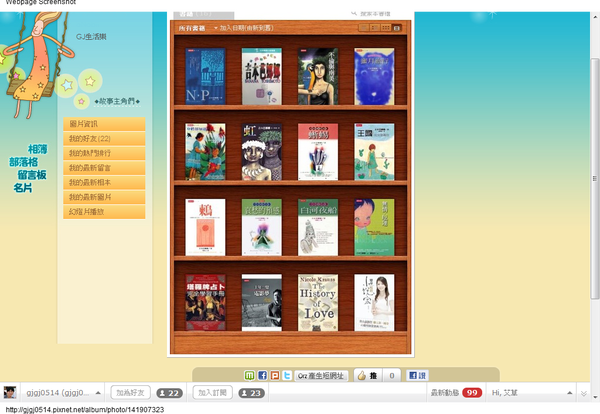This screenshot has width=600, height=414.
Task: Open 我的熱門排行 in sidebar menu
Action: [104, 153]
